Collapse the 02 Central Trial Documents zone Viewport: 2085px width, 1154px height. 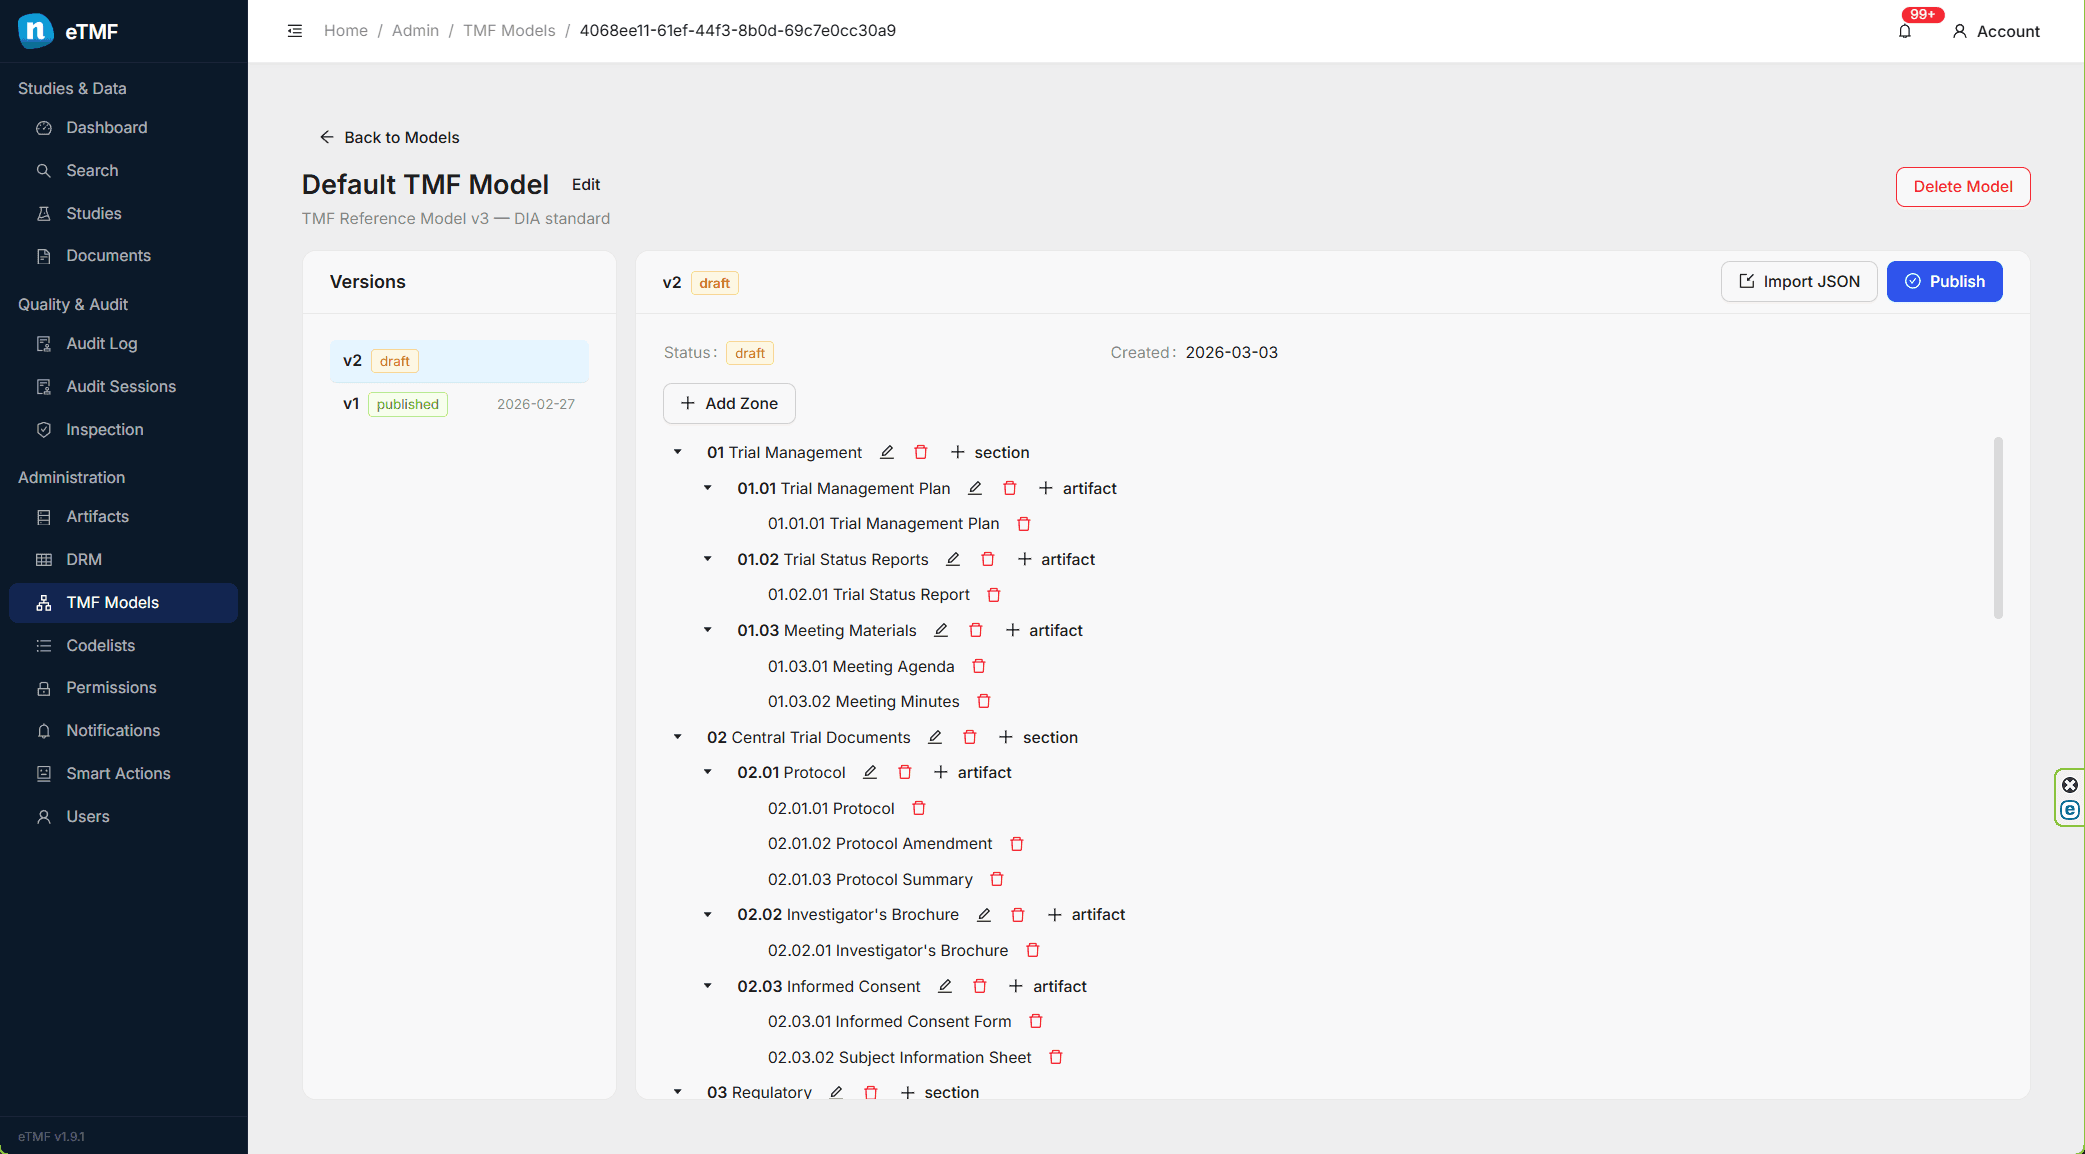pos(678,737)
